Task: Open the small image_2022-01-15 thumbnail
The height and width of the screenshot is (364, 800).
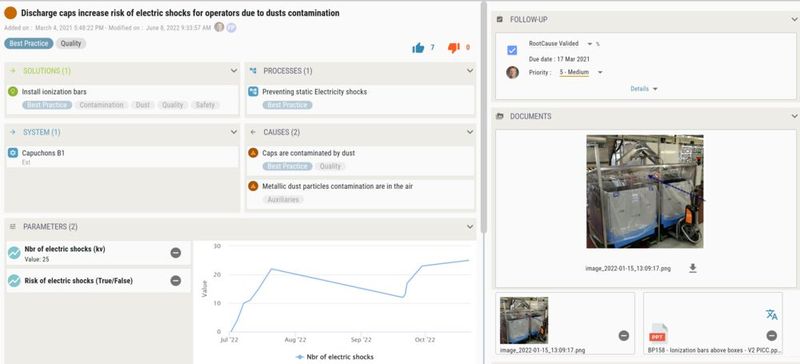Action: [524, 320]
